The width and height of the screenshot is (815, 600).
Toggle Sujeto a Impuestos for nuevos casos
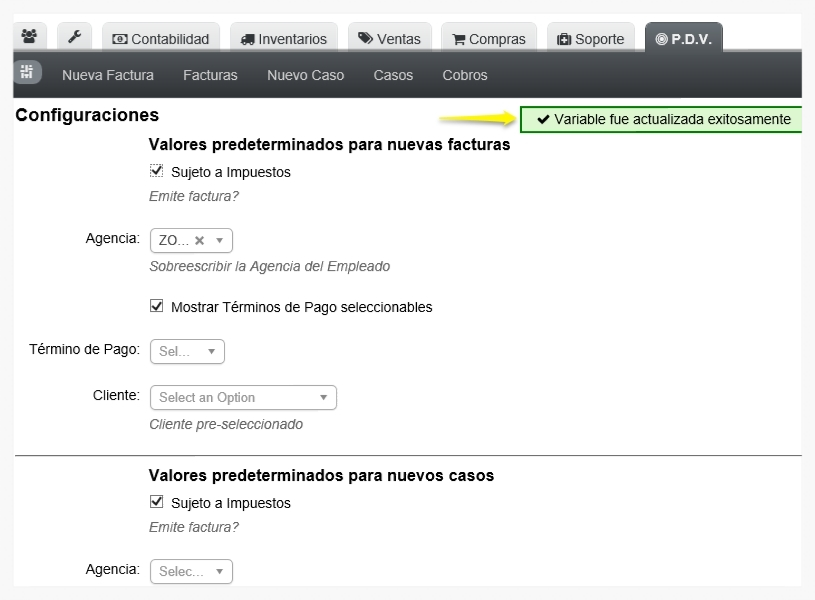pyautogui.click(x=156, y=502)
